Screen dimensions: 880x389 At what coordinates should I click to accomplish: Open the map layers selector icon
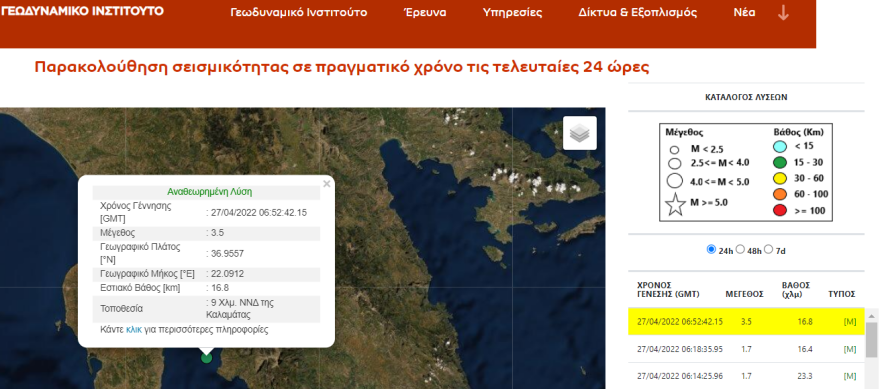pyautogui.click(x=580, y=133)
